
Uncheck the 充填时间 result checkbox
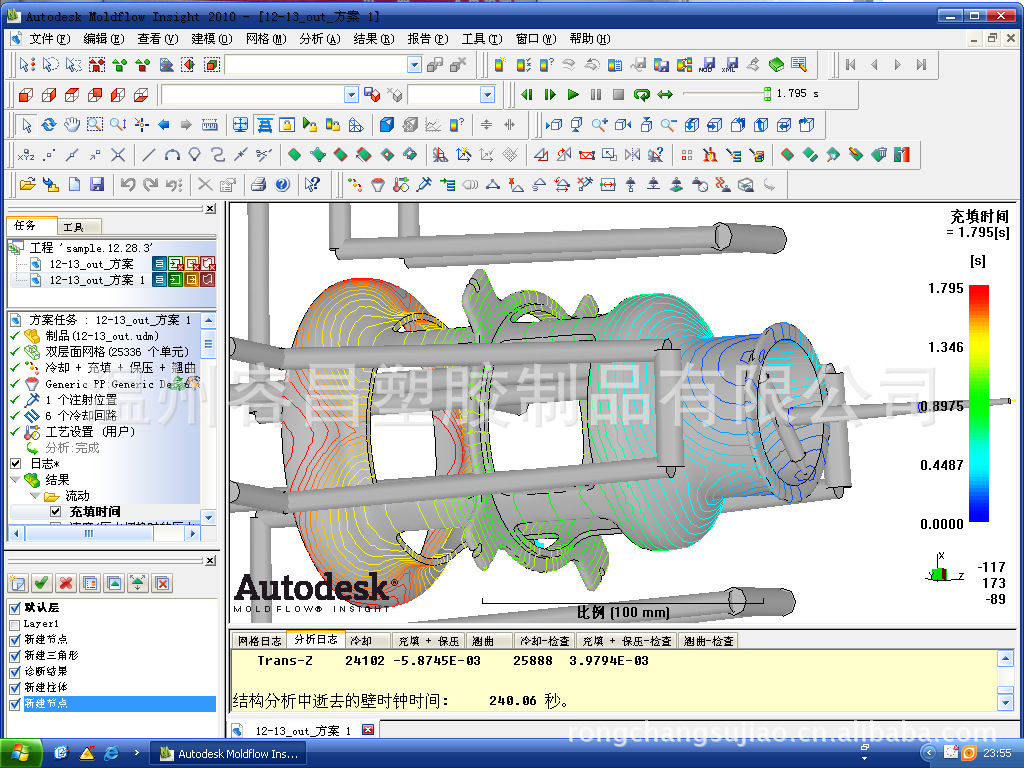[x=56, y=512]
